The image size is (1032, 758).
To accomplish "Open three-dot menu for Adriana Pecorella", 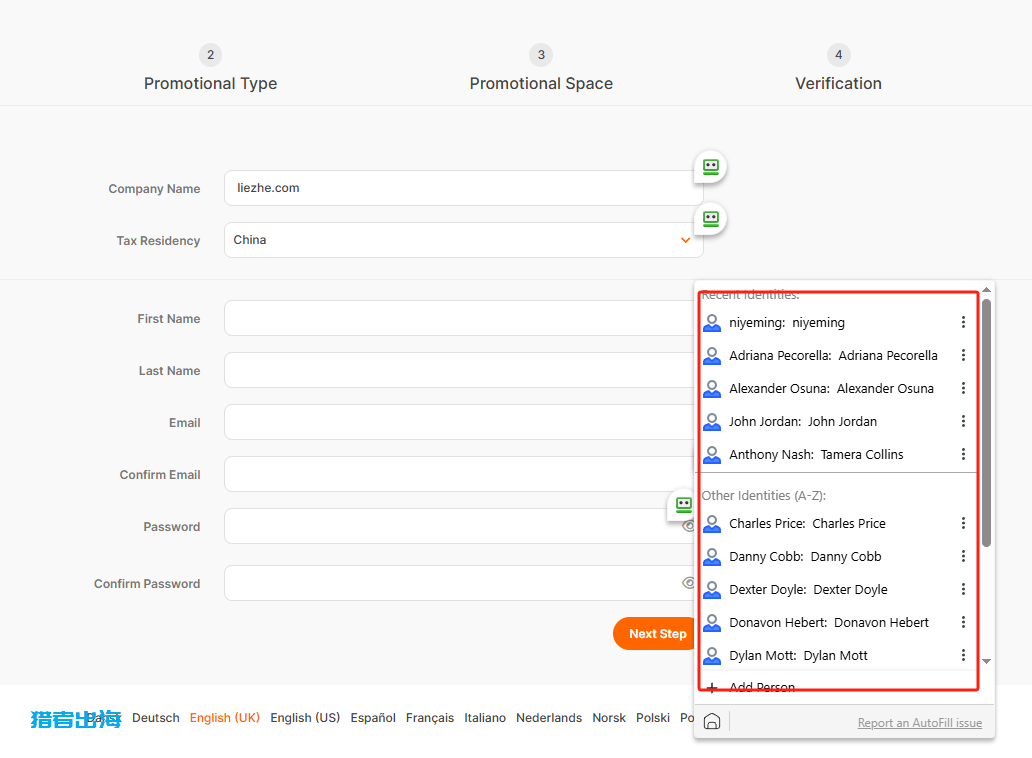I will [x=963, y=355].
